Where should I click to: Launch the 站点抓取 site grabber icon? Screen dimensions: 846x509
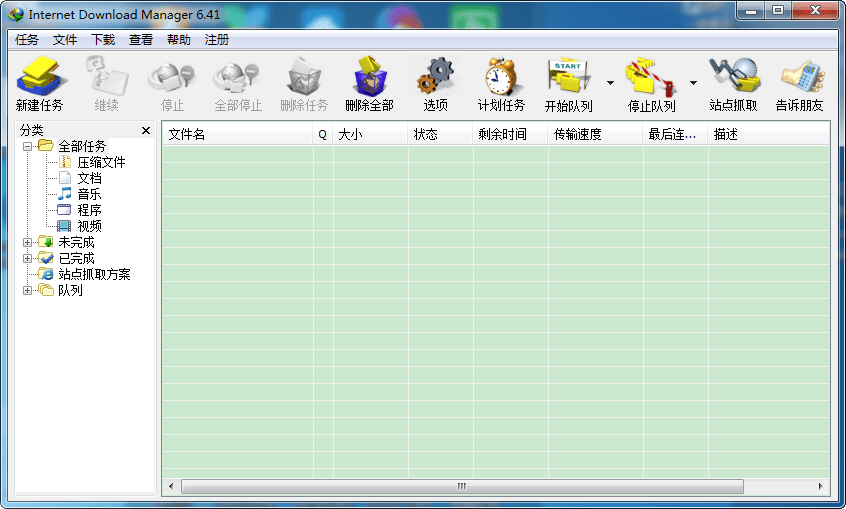tap(733, 76)
